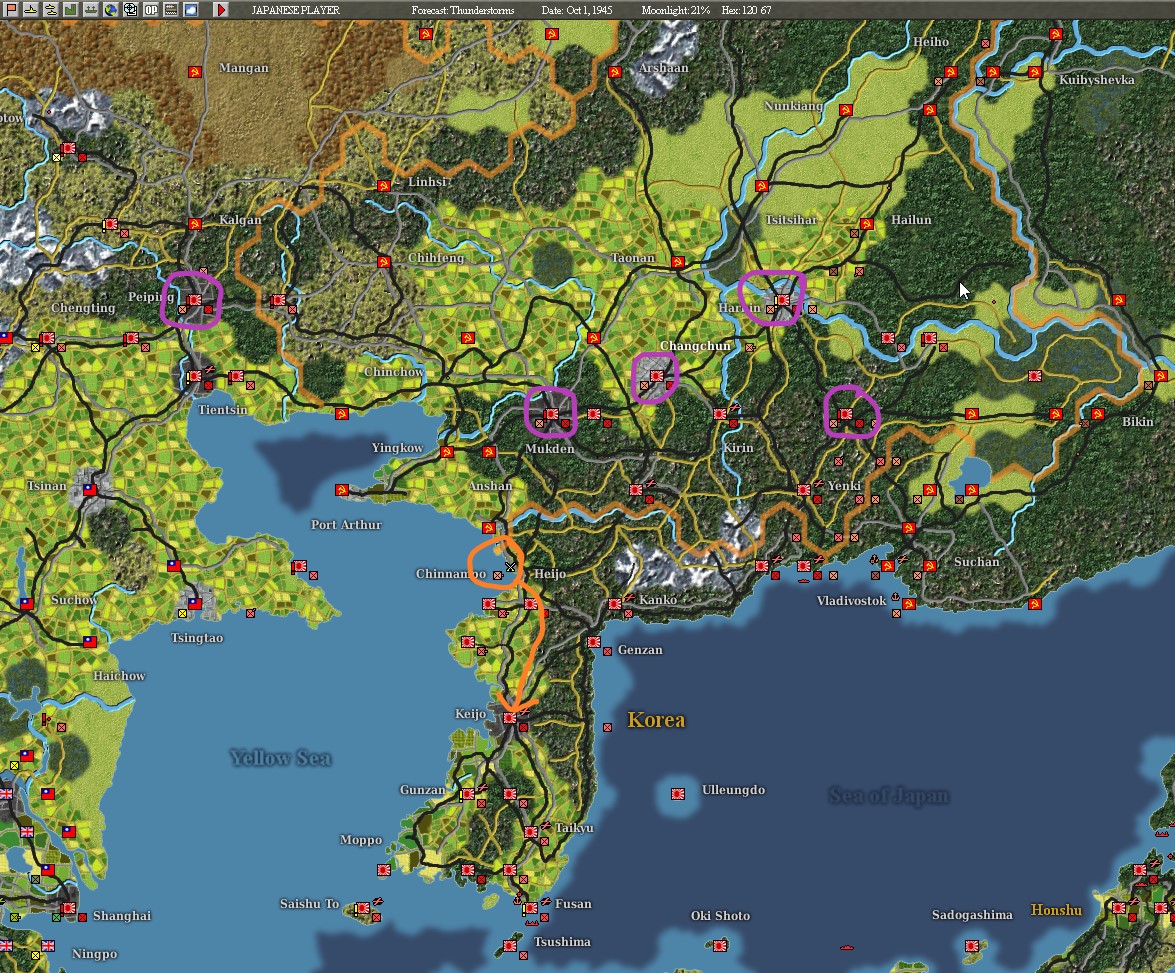This screenshot has width=1175, height=973.
Task: Select the Japanese base icon at Genzan
Action: (594, 642)
